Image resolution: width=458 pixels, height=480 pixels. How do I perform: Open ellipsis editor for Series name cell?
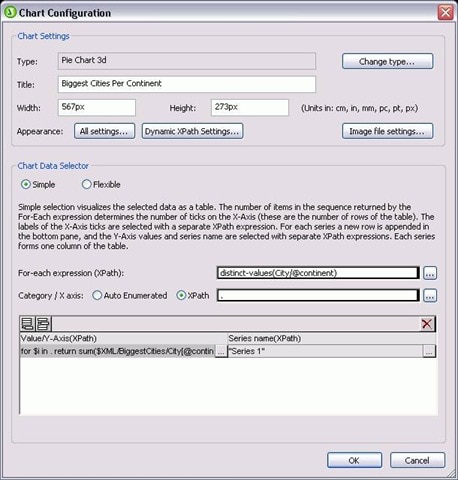[x=429, y=351]
